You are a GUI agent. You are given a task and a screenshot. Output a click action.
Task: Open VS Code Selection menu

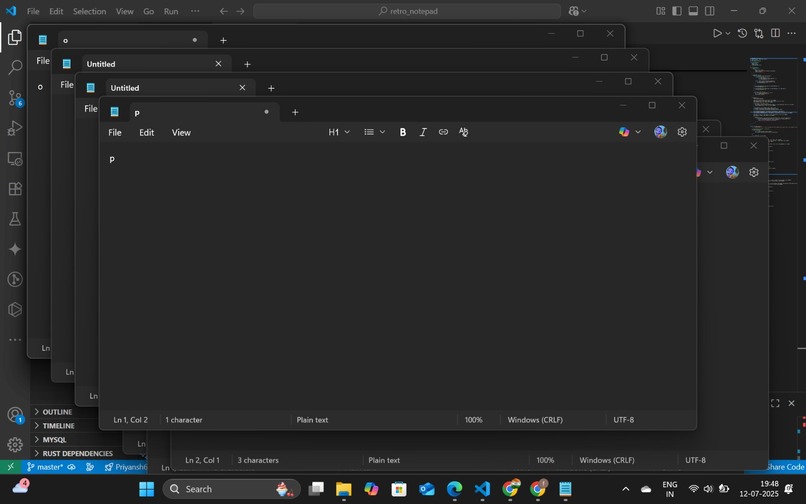[x=89, y=11]
